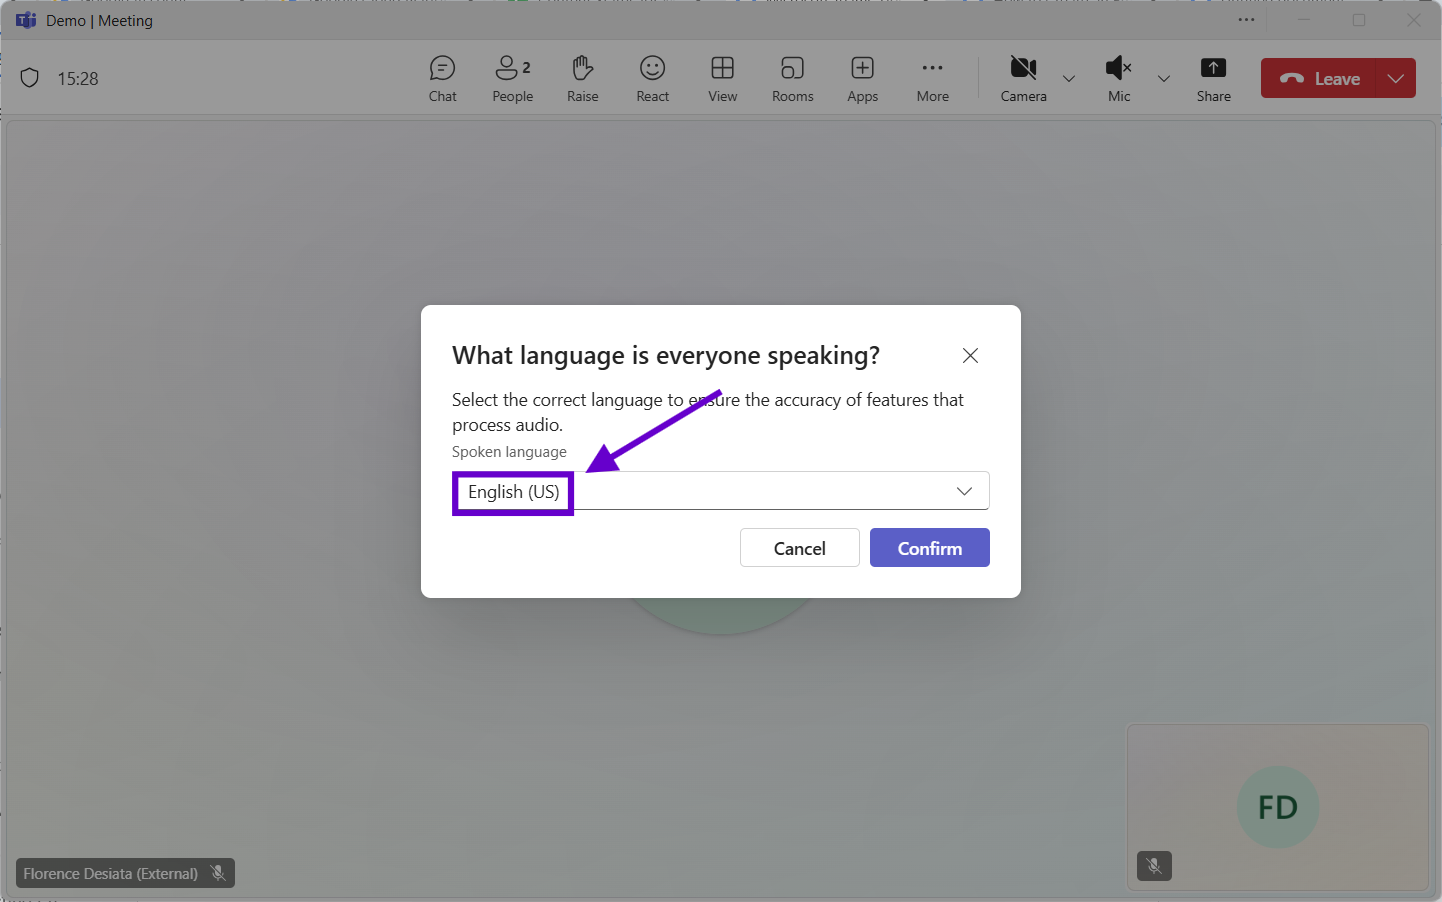Click the FD participant thumbnail

[1278, 807]
